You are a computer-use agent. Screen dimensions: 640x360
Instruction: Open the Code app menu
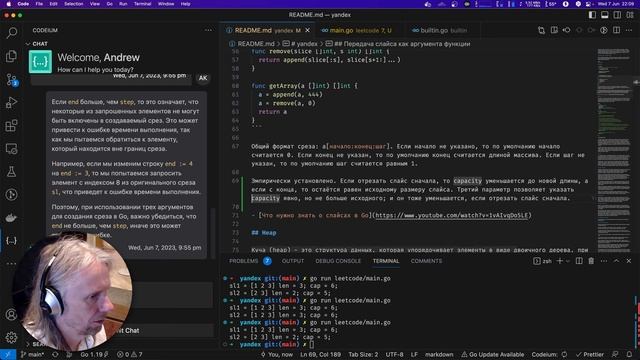click(x=23, y=4)
